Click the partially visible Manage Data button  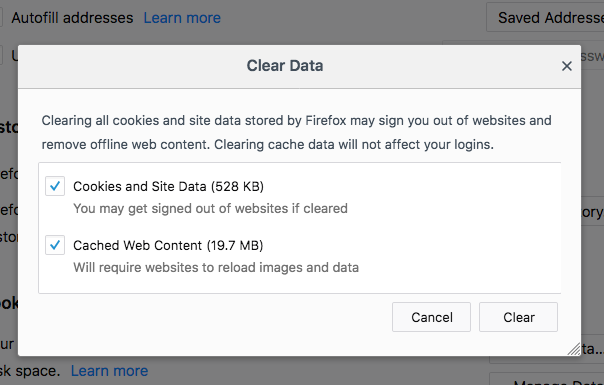point(547,379)
